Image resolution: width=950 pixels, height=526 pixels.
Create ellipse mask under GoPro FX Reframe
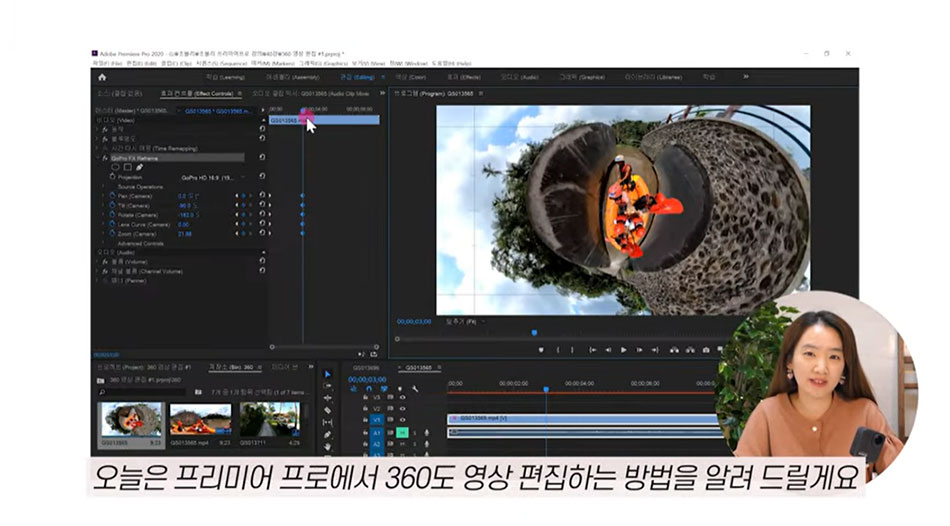click(x=115, y=167)
